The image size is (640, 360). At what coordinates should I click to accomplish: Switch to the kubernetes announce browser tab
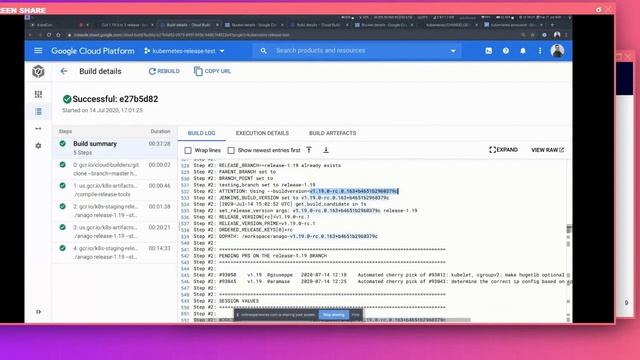[x=514, y=25]
